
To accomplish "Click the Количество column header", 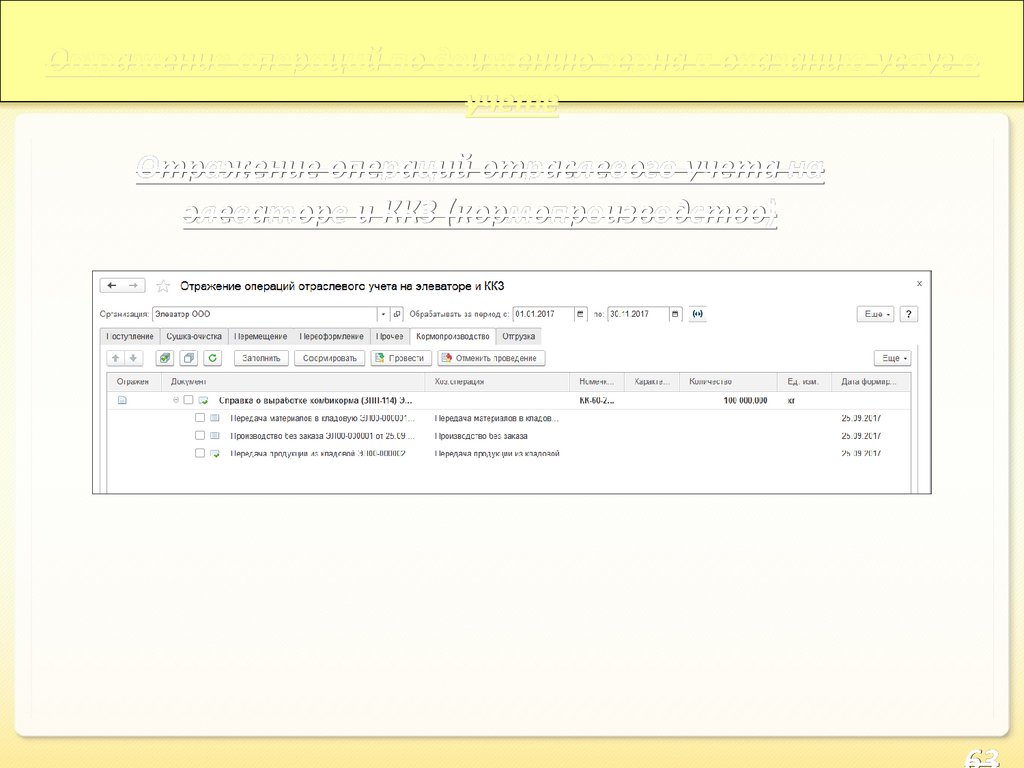I will click(x=729, y=381).
